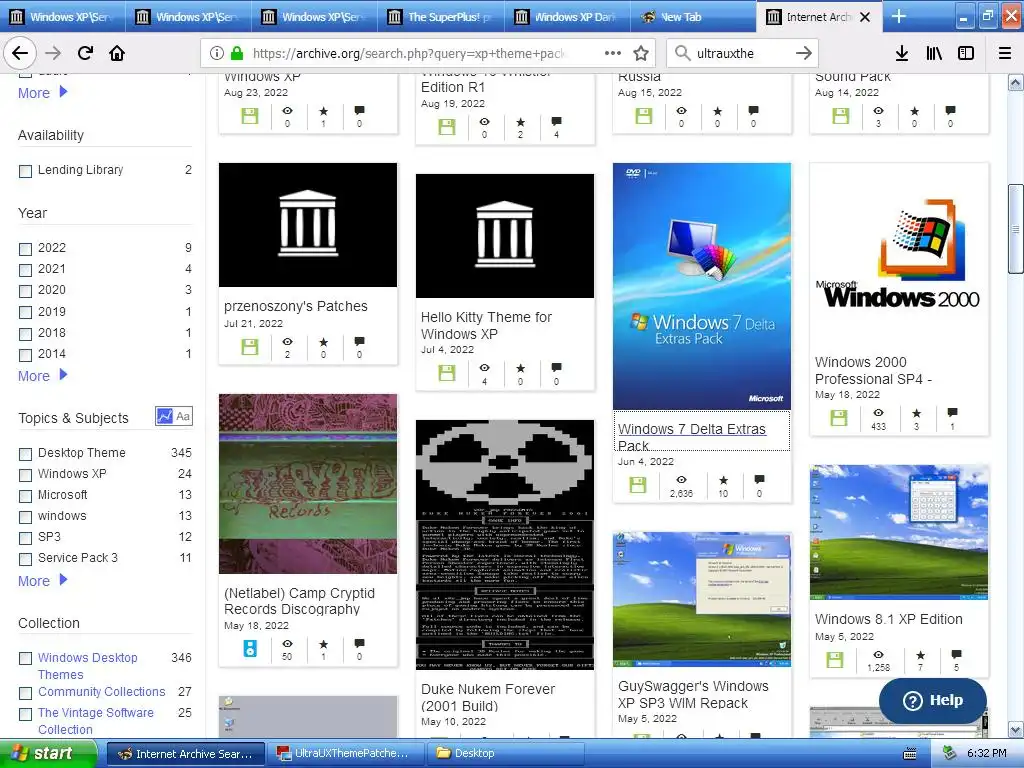Open the browser hamburger menu
The height and width of the screenshot is (768, 1024).
pos(1005,53)
